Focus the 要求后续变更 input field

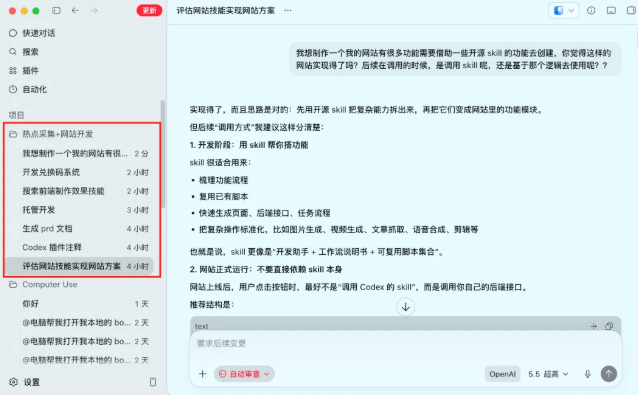[x=406, y=344]
